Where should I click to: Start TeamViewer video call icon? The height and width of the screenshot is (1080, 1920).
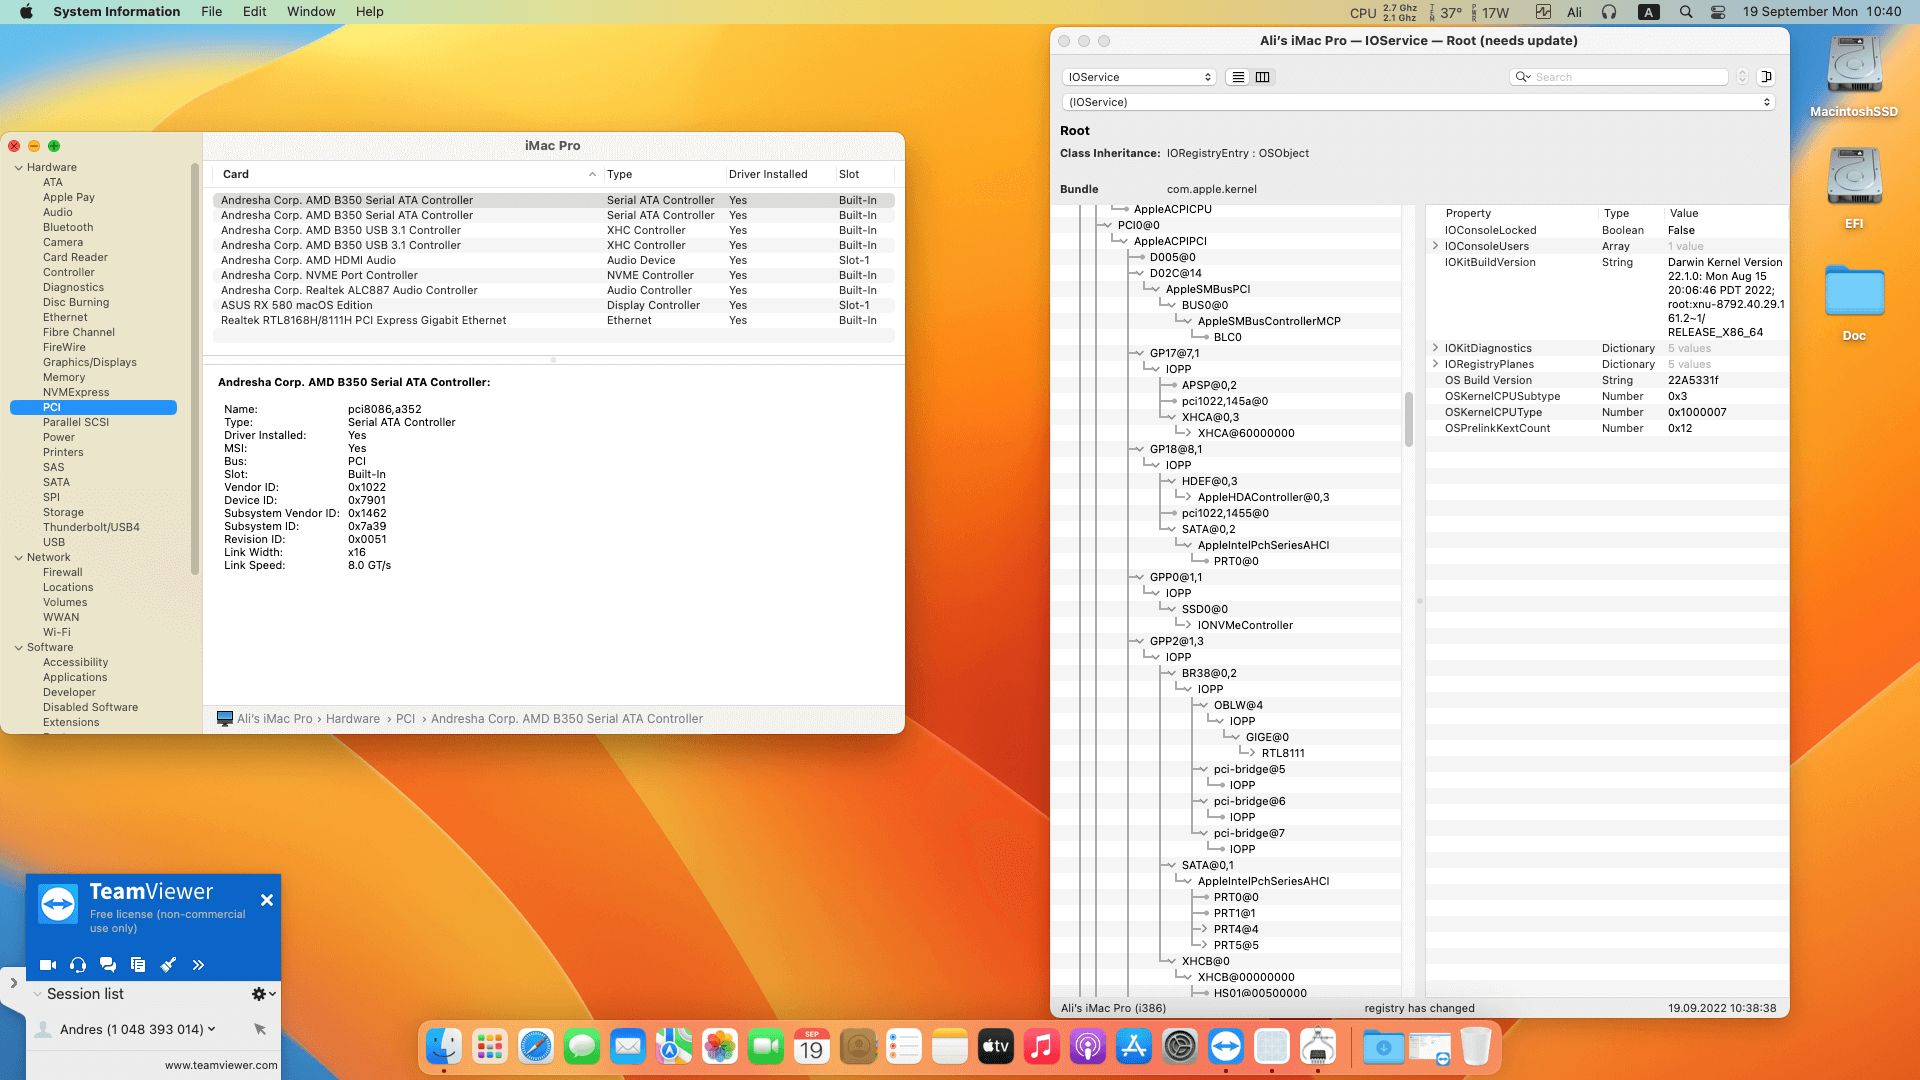47,965
